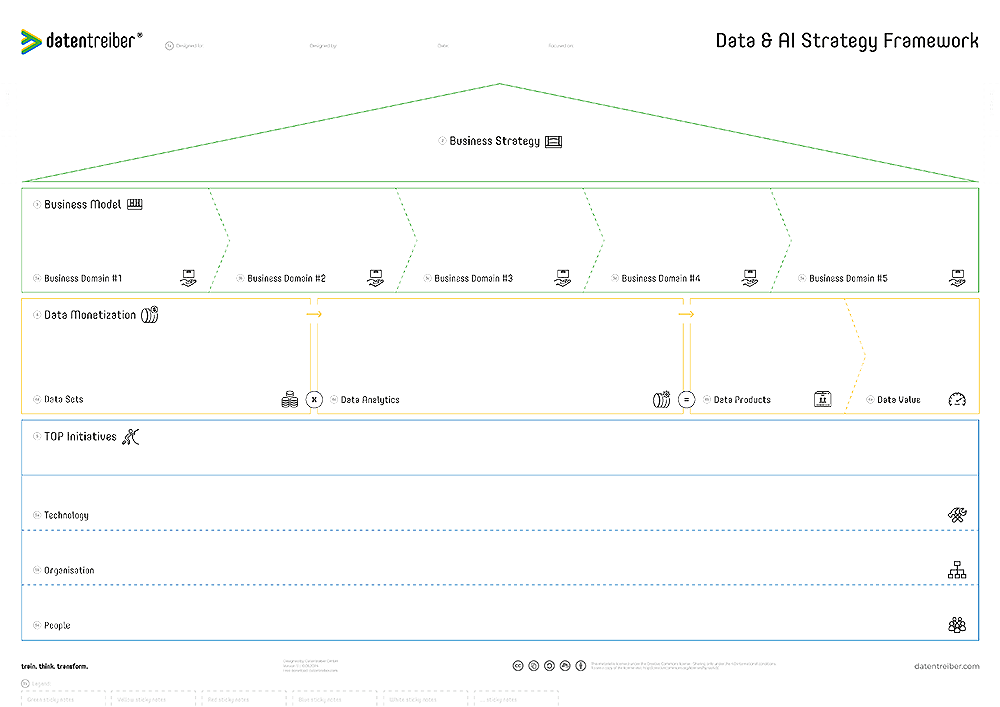Click the Technology row label
The width and height of the screenshot is (1000, 707).
[66, 515]
